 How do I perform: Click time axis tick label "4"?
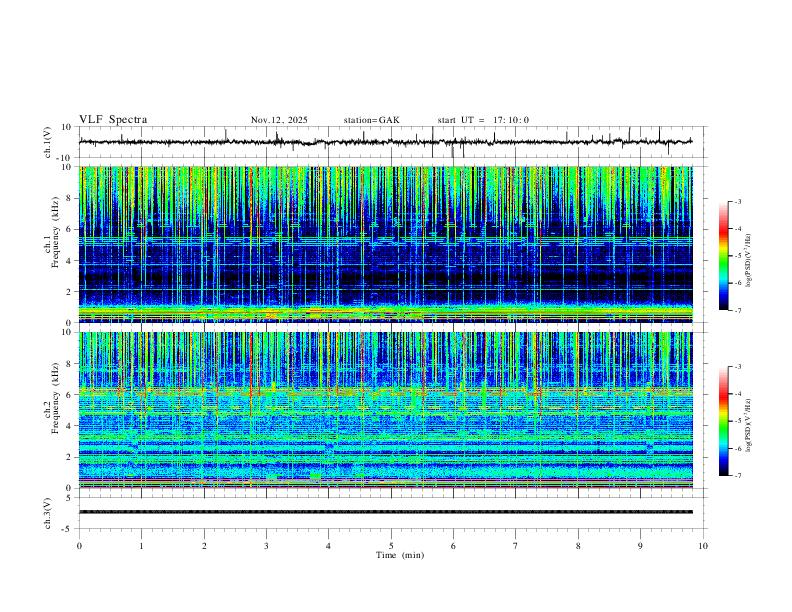[x=329, y=546]
